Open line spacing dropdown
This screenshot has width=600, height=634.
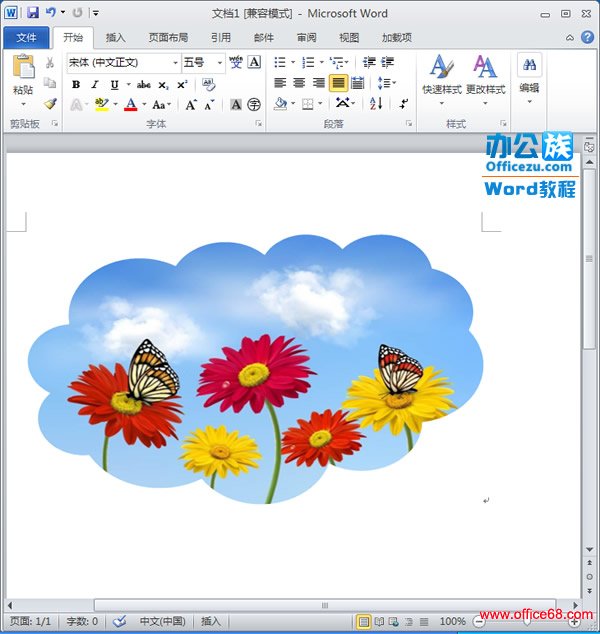coord(387,83)
